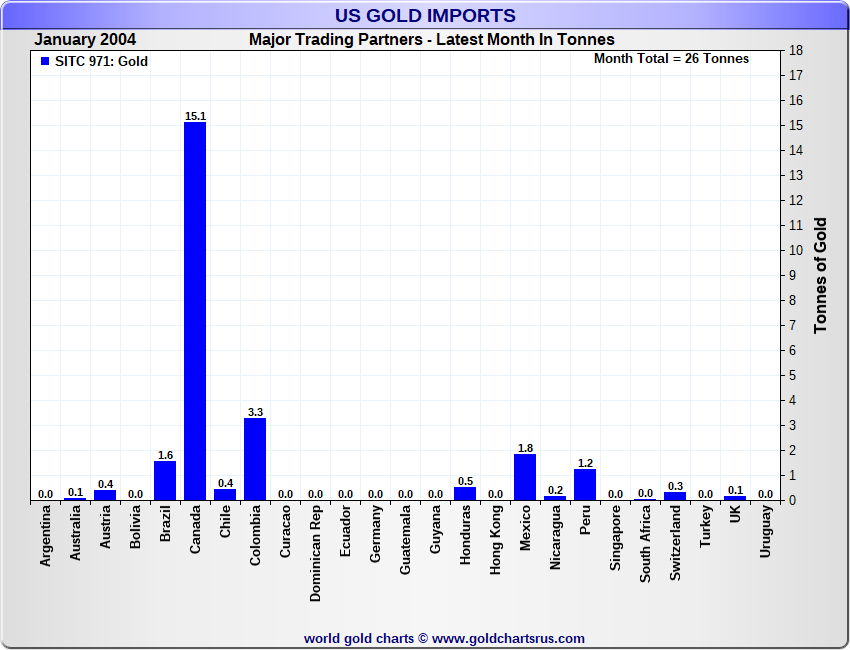The width and height of the screenshot is (850, 650).
Task: Click the Dominican Rep axis label
Action: pyautogui.click(x=315, y=554)
